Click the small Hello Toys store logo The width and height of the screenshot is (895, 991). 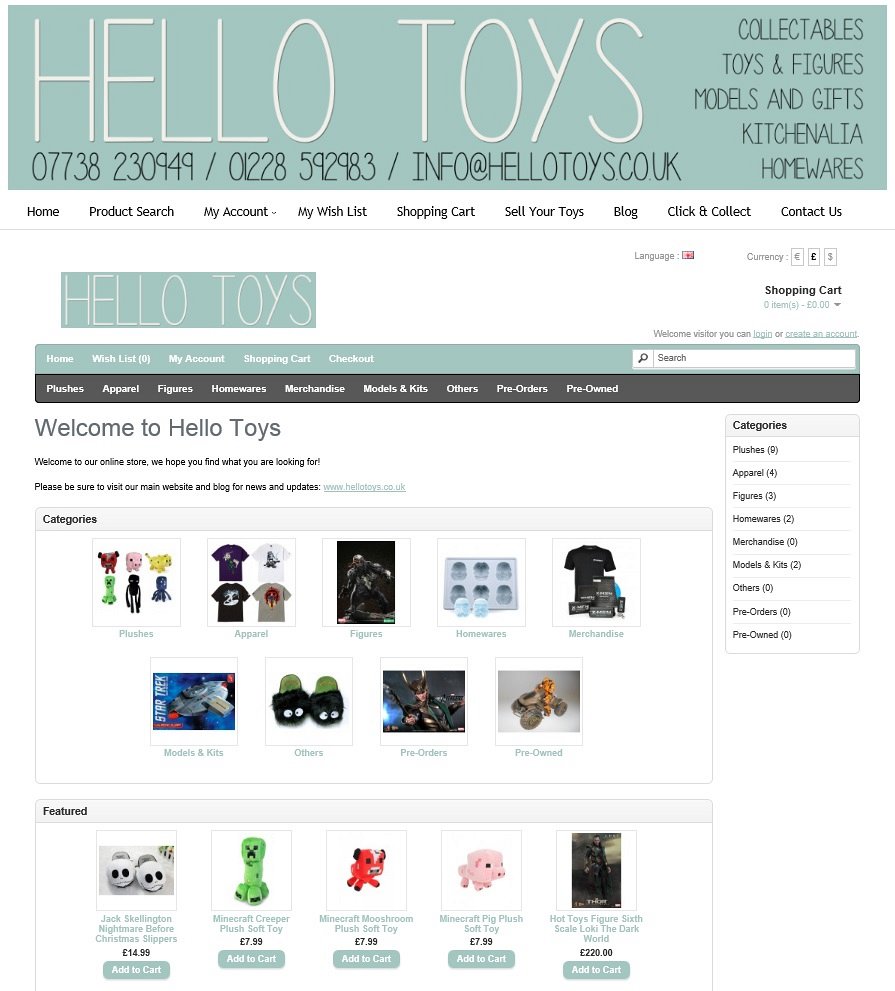pyautogui.click(x=188, y=300)
